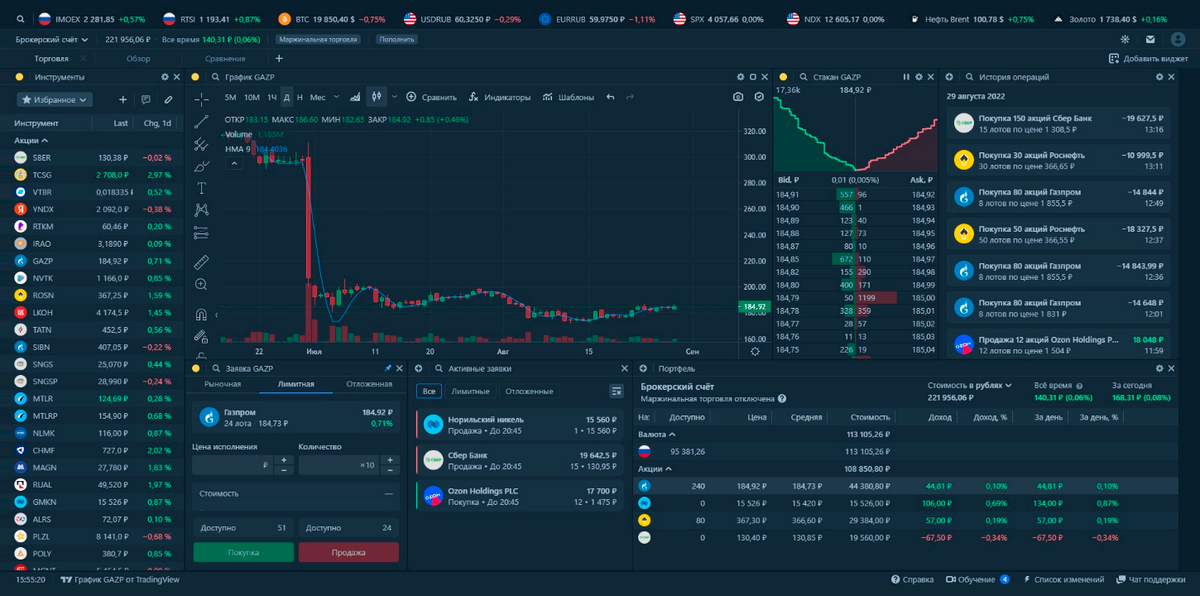Open Индикаторы on the chart toolbar
The image size is (1200, 596).
coord(500,97)
